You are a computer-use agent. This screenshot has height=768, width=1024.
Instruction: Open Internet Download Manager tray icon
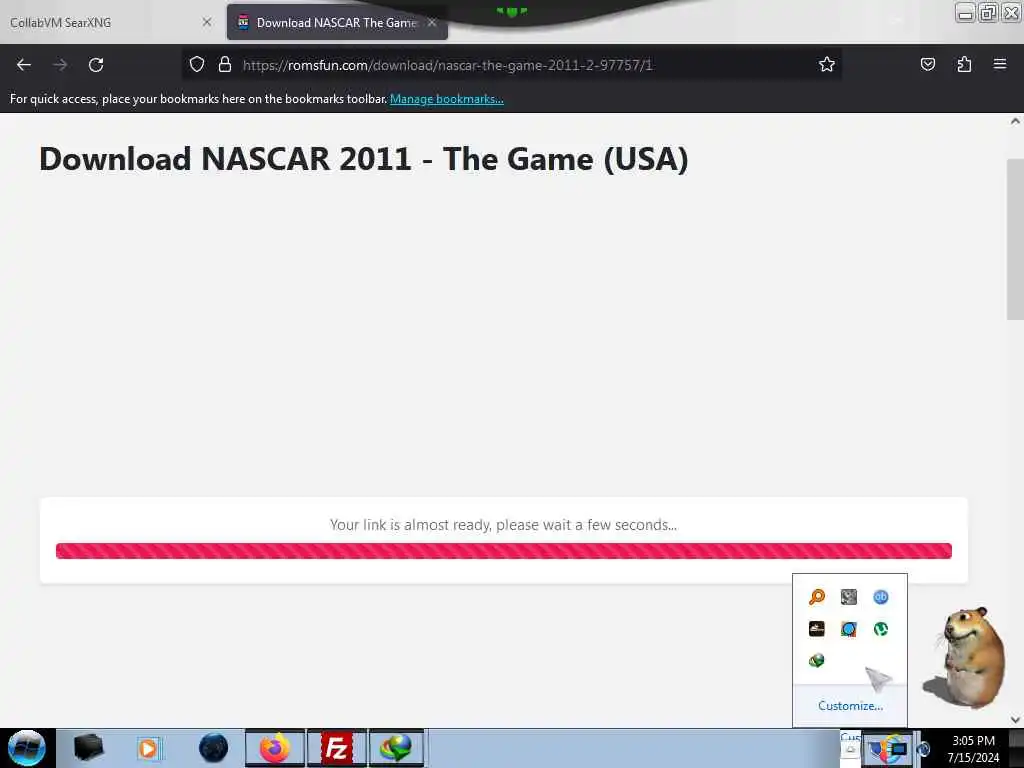click(816, 660)
